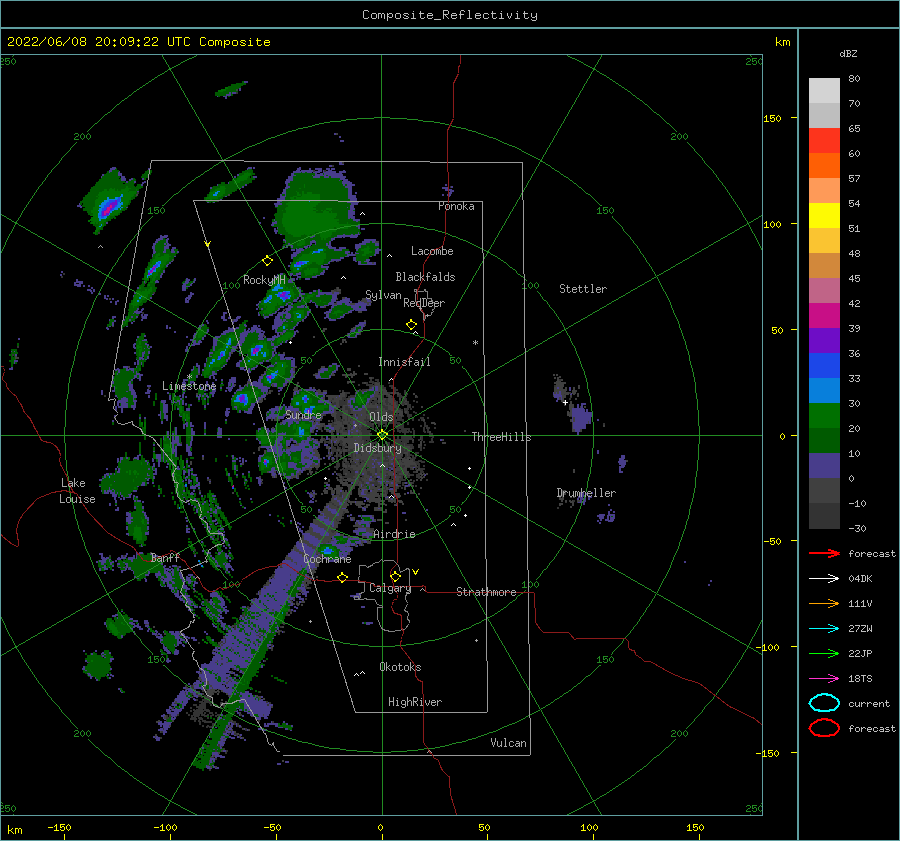
Task: Click the Didsbury label
Action: tap(377, 448)
